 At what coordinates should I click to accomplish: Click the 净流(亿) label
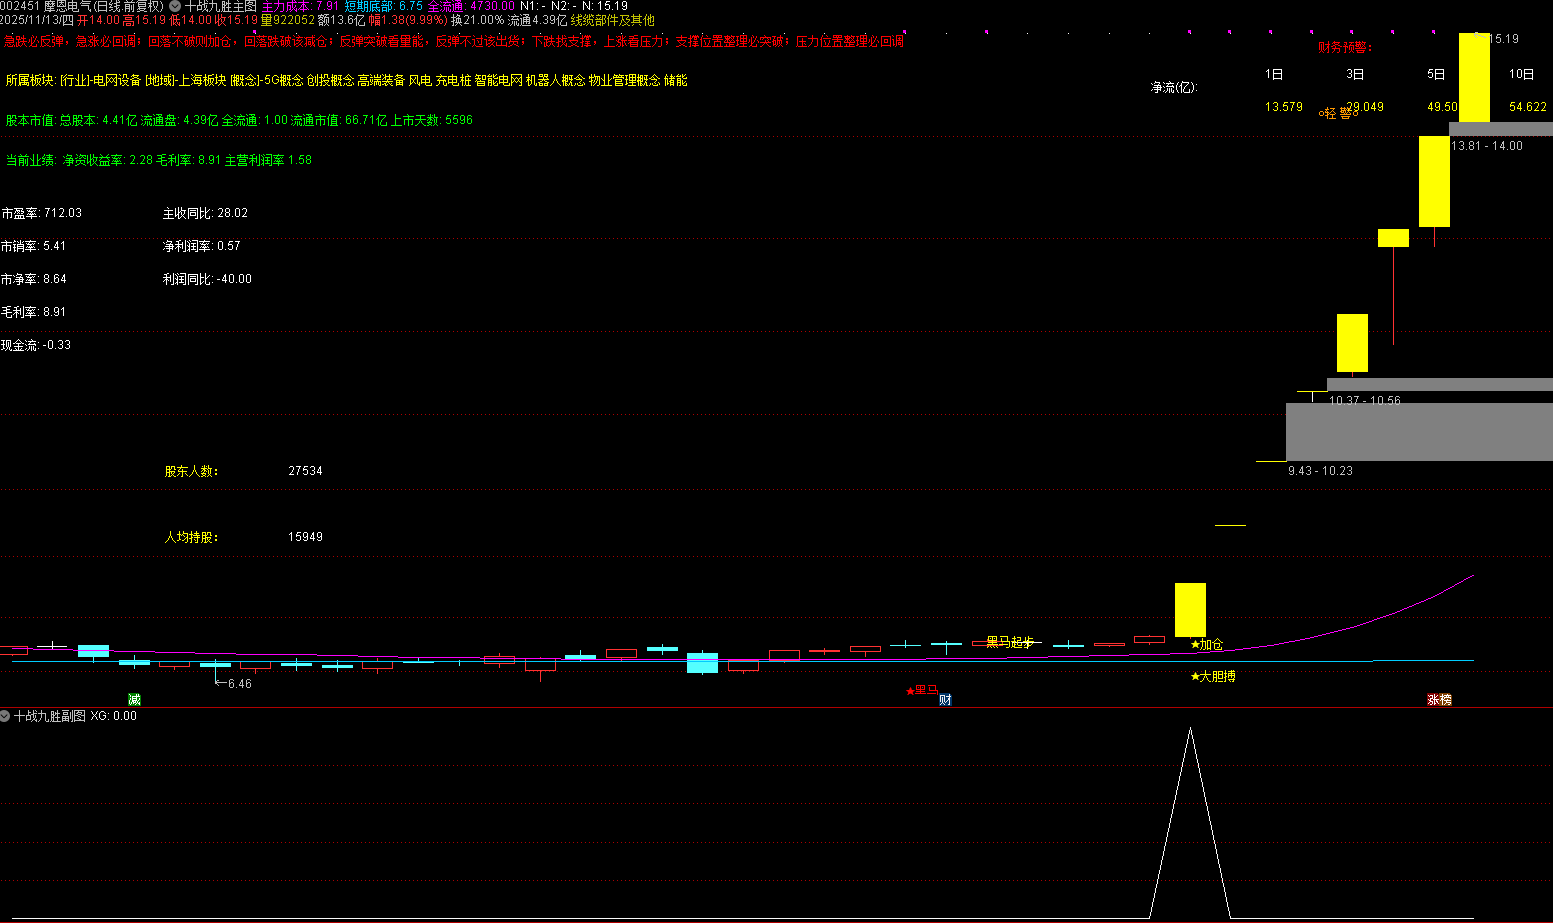[x=1174, y=88]
